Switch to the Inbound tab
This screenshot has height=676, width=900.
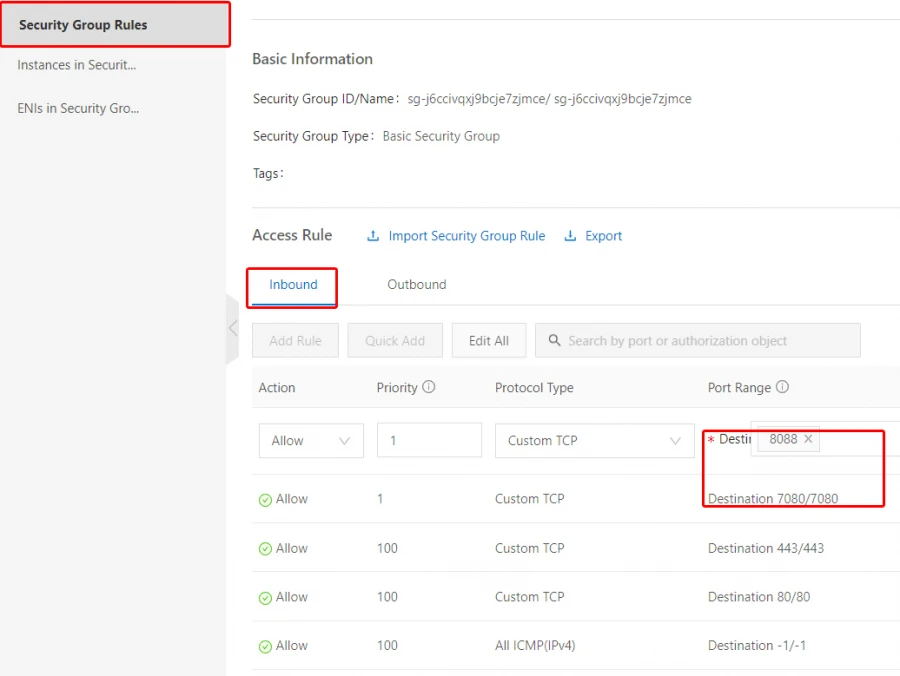pyautogui.click(x=293, y=285)
